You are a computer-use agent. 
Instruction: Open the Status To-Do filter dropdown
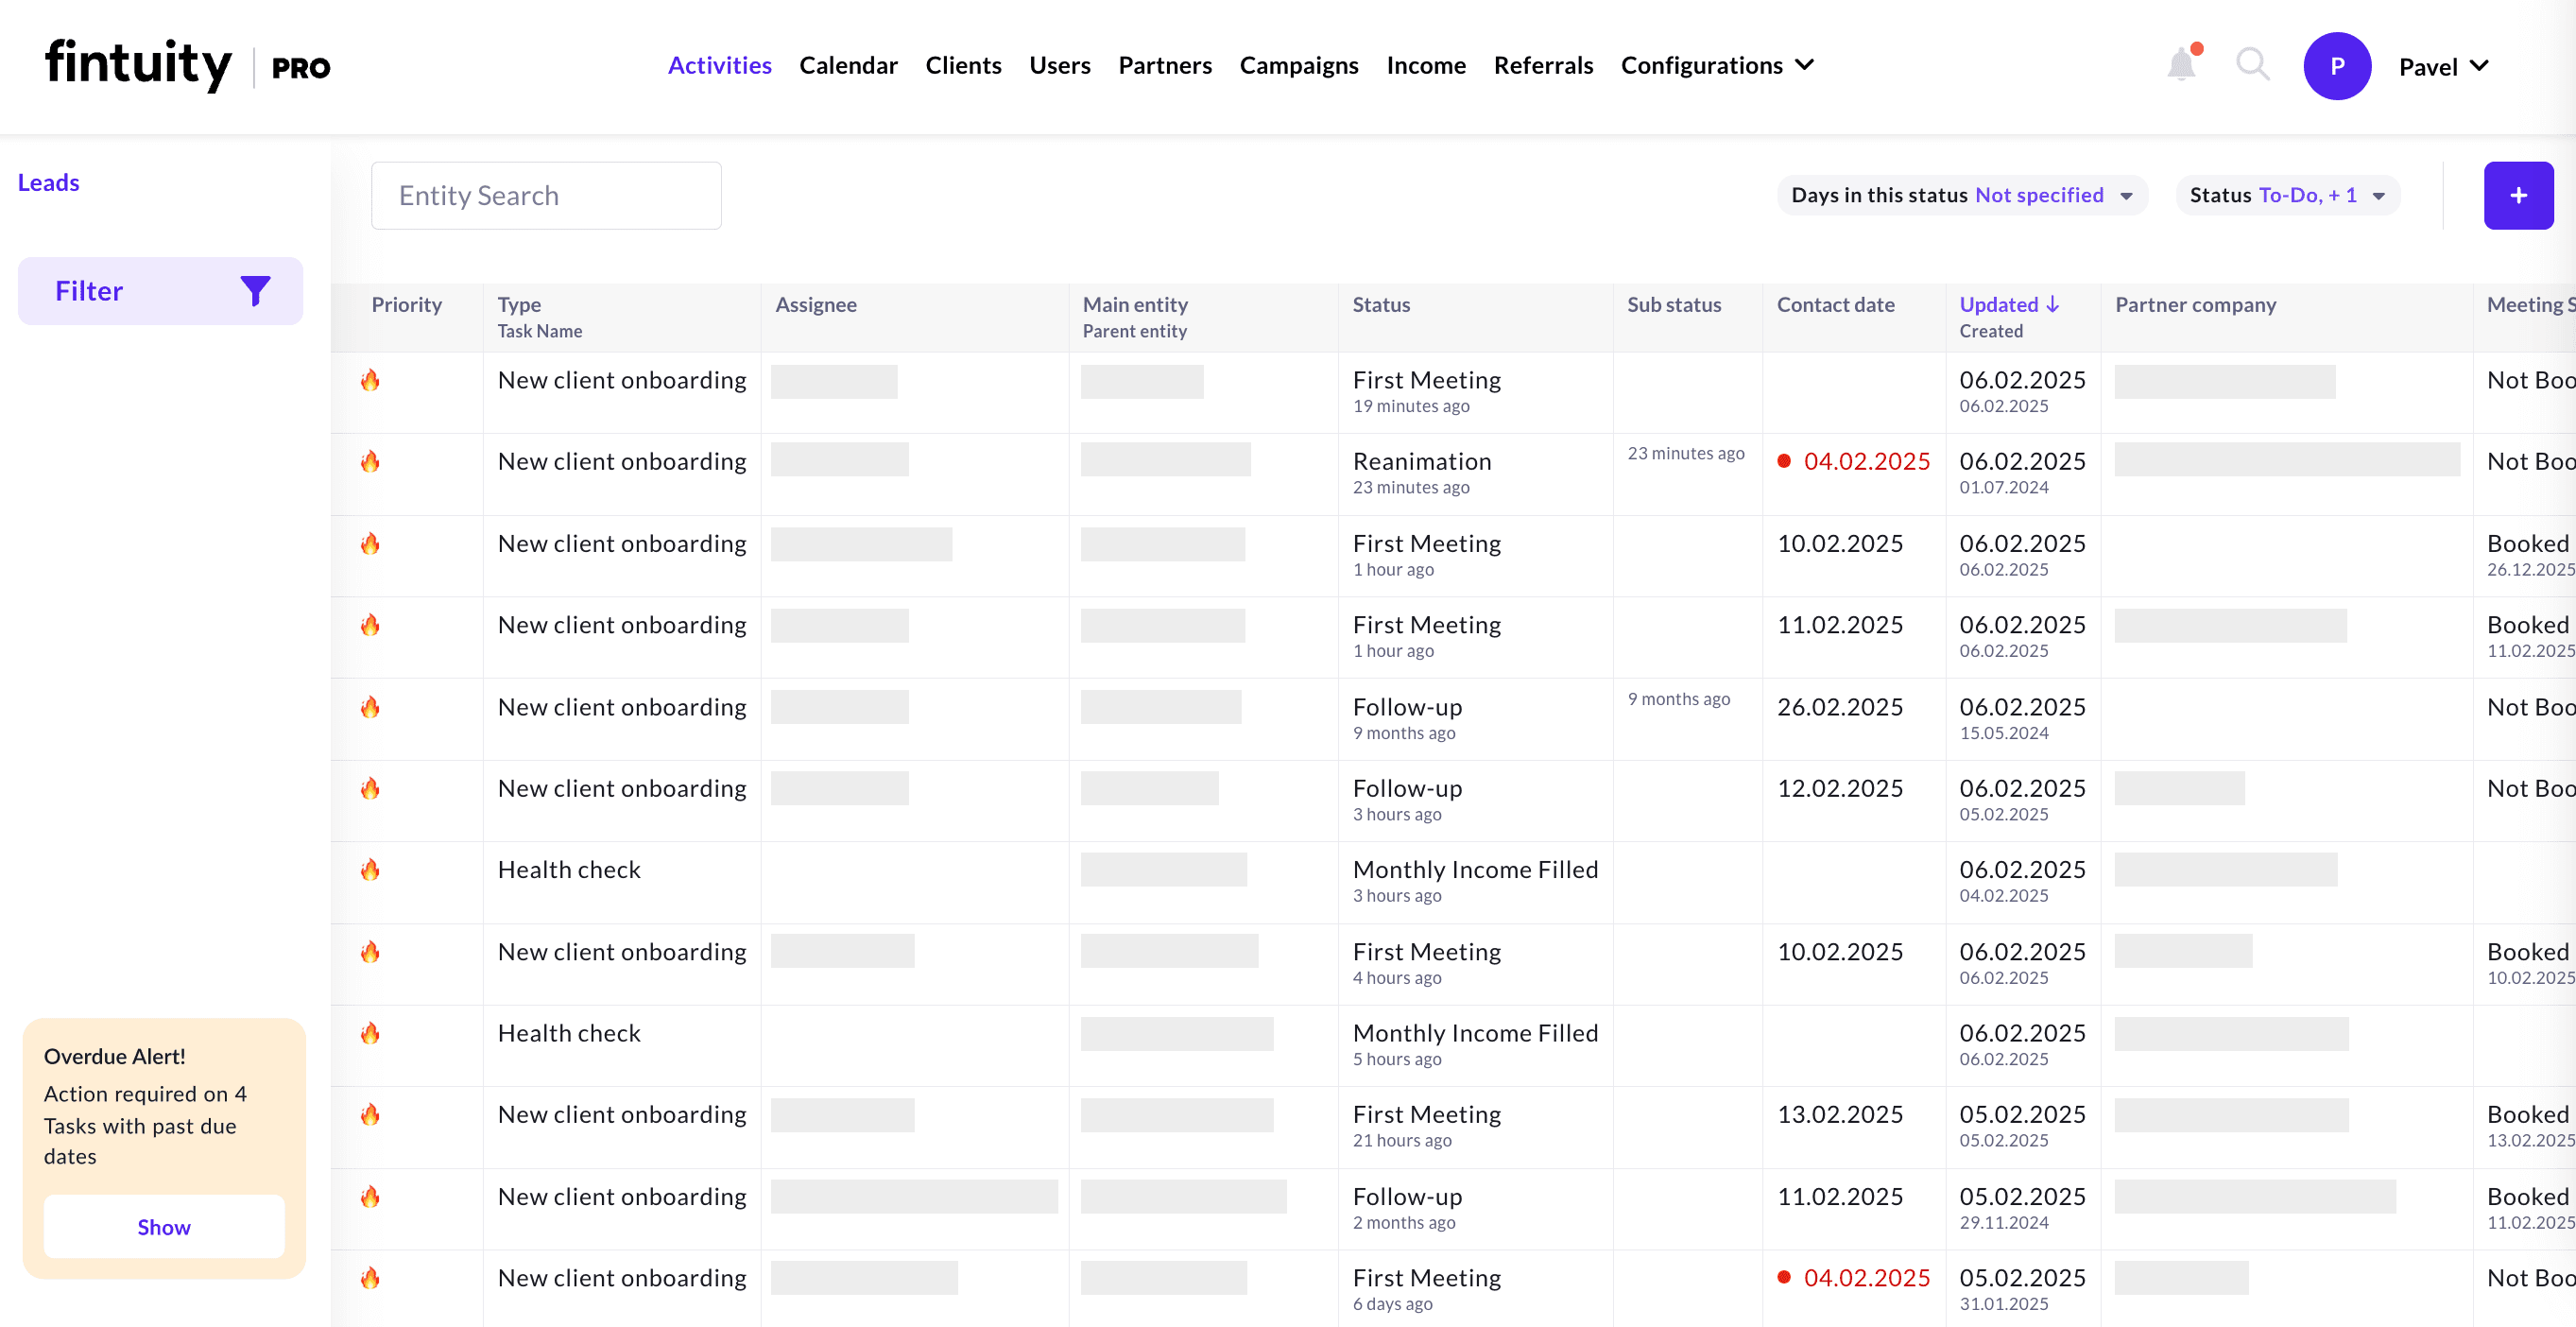[x=2287, y=195]
